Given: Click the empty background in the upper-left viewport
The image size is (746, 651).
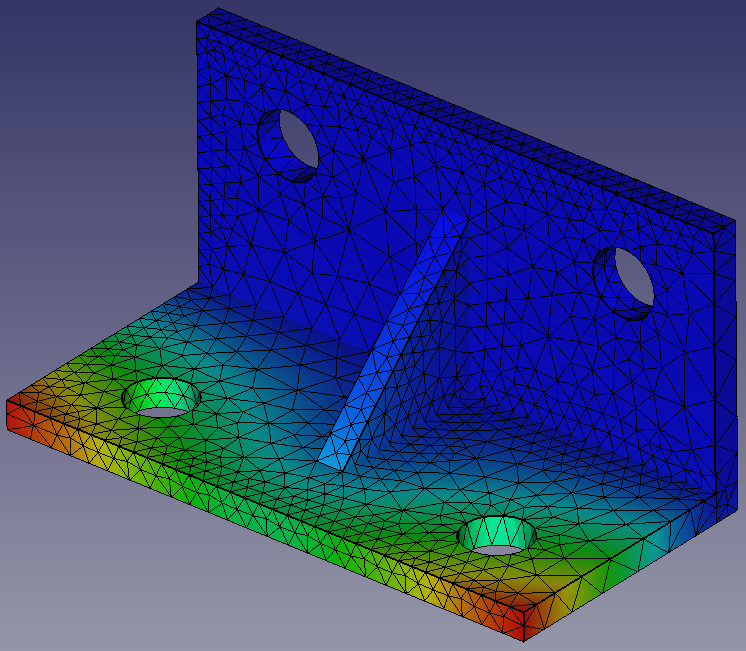Looking at the screenshot, I should click(80, 100).
